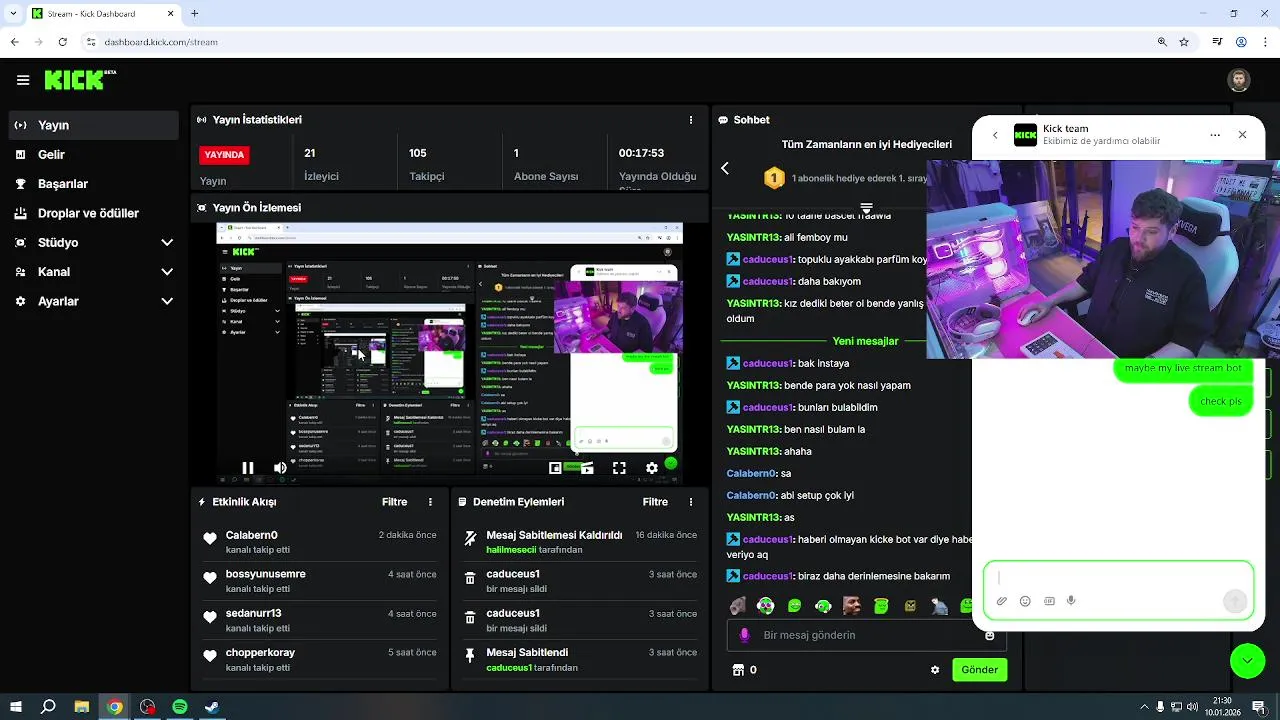Click the gold rank 1 badge
Image resolution: width=1280 pixels, height=720 pixels.
pos(774,178)
